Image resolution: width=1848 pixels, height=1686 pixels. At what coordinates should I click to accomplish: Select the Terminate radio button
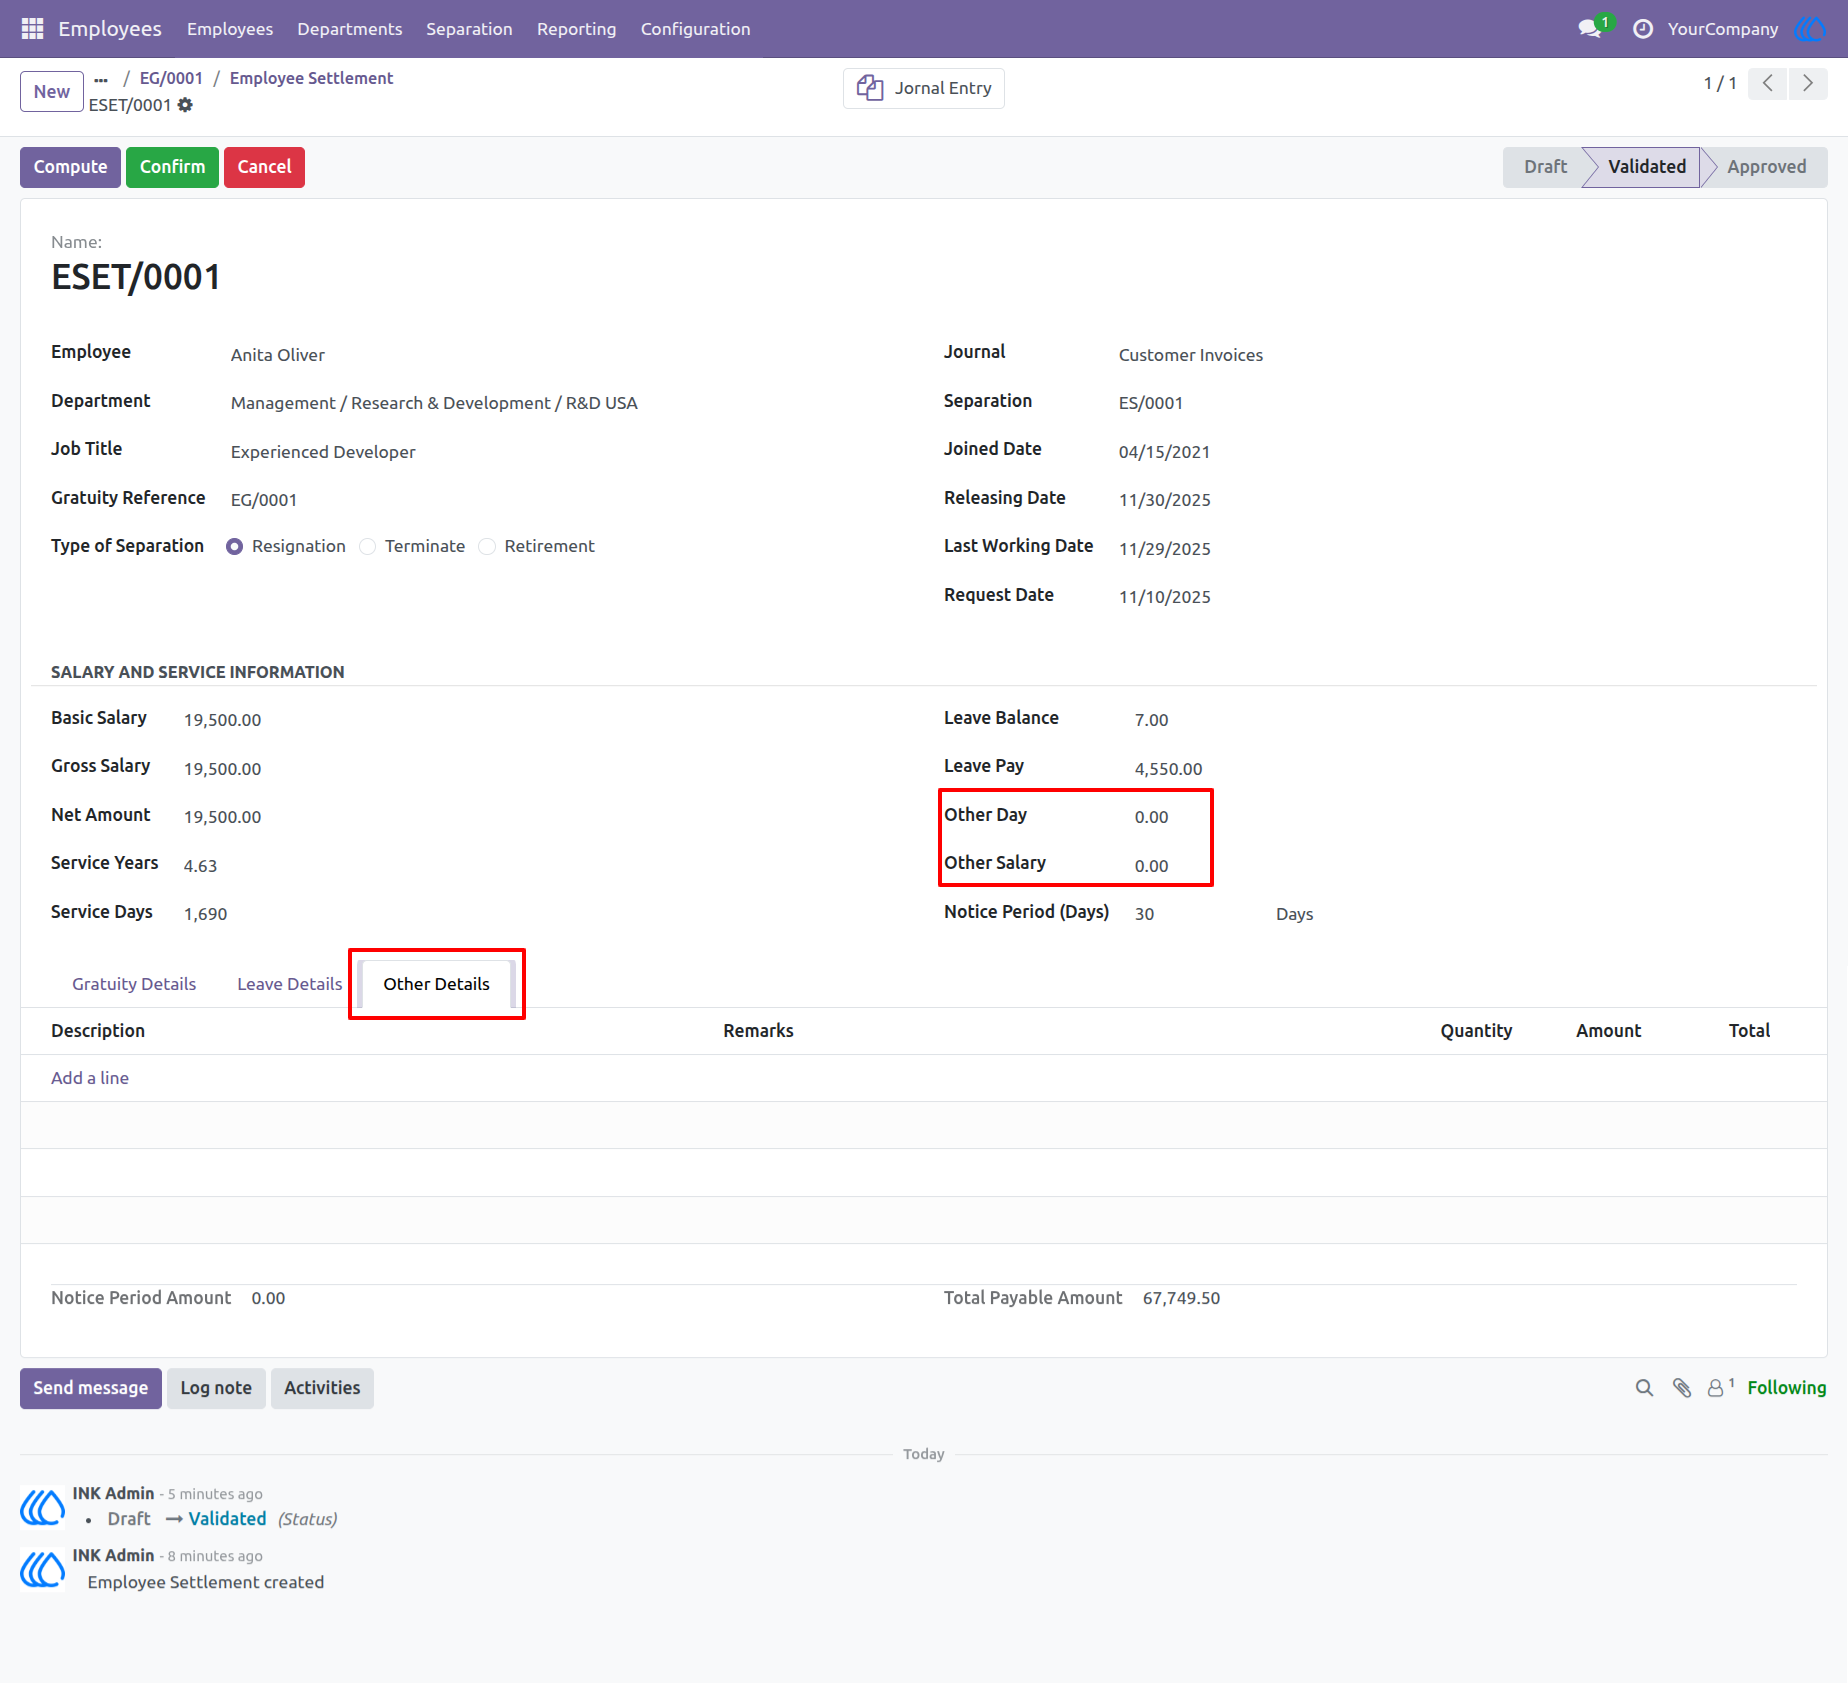(x=368, y=547)
